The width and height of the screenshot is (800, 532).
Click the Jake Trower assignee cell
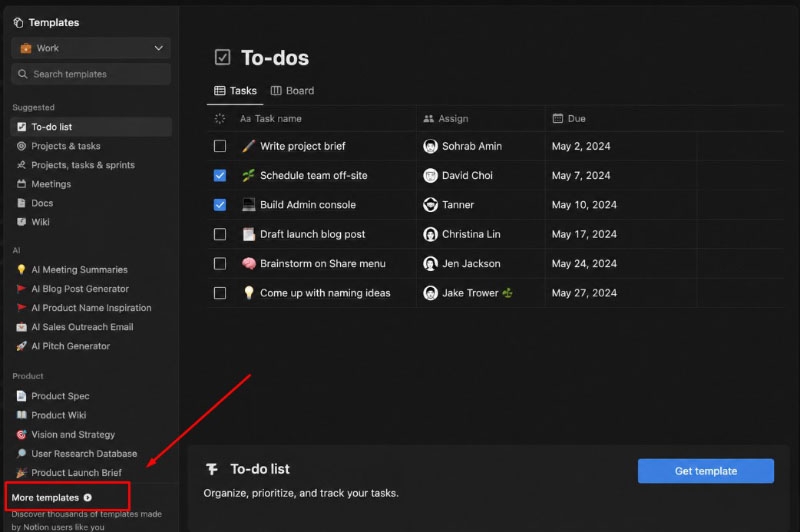pos(481,293)
